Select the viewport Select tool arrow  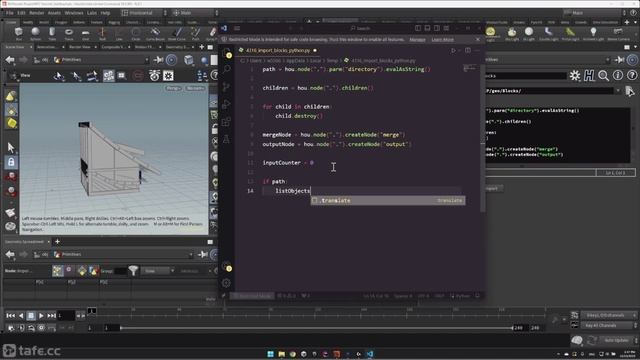[x=11, y=147]
